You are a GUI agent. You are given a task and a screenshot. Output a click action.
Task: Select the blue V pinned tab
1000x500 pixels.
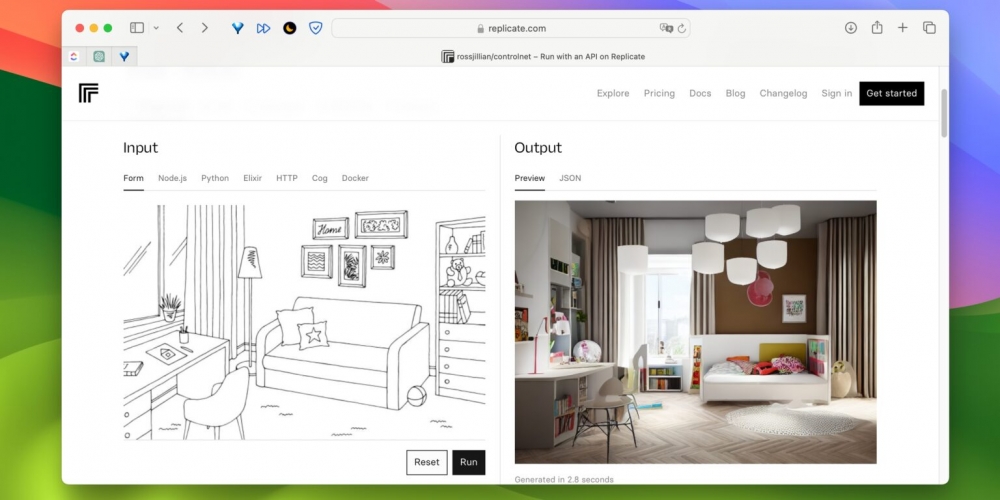click(124, 57)
